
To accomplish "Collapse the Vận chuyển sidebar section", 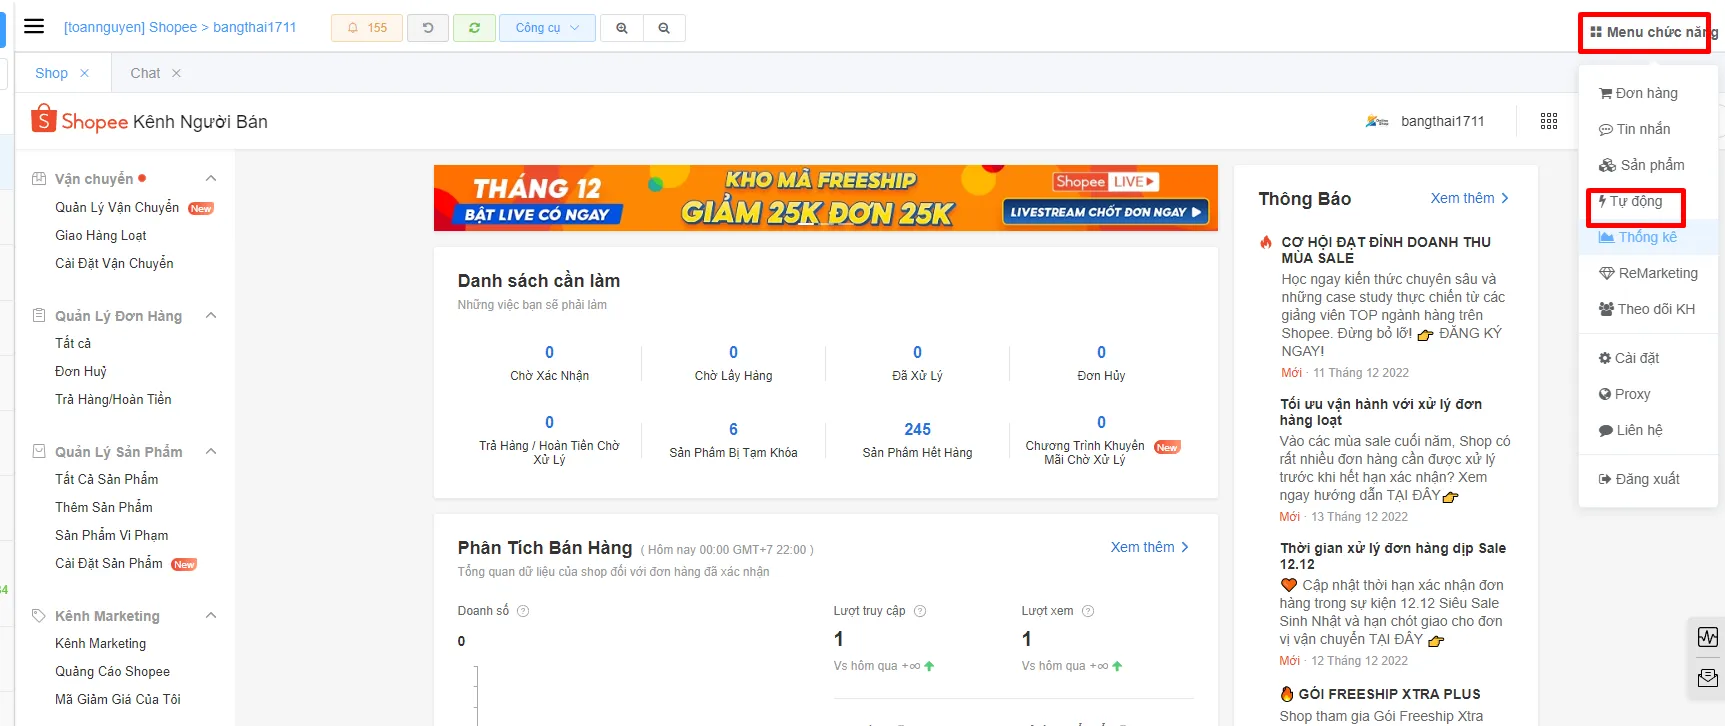I will pos(211,178).
